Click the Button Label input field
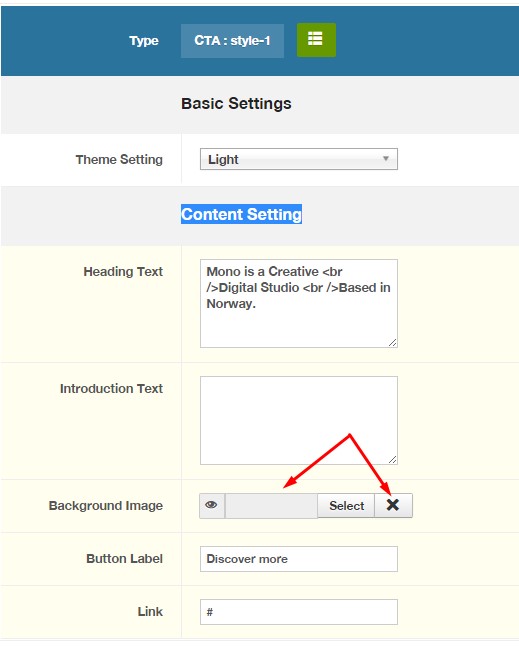The image size is (519, 669). pyautogui.click(x=299, y=559)
